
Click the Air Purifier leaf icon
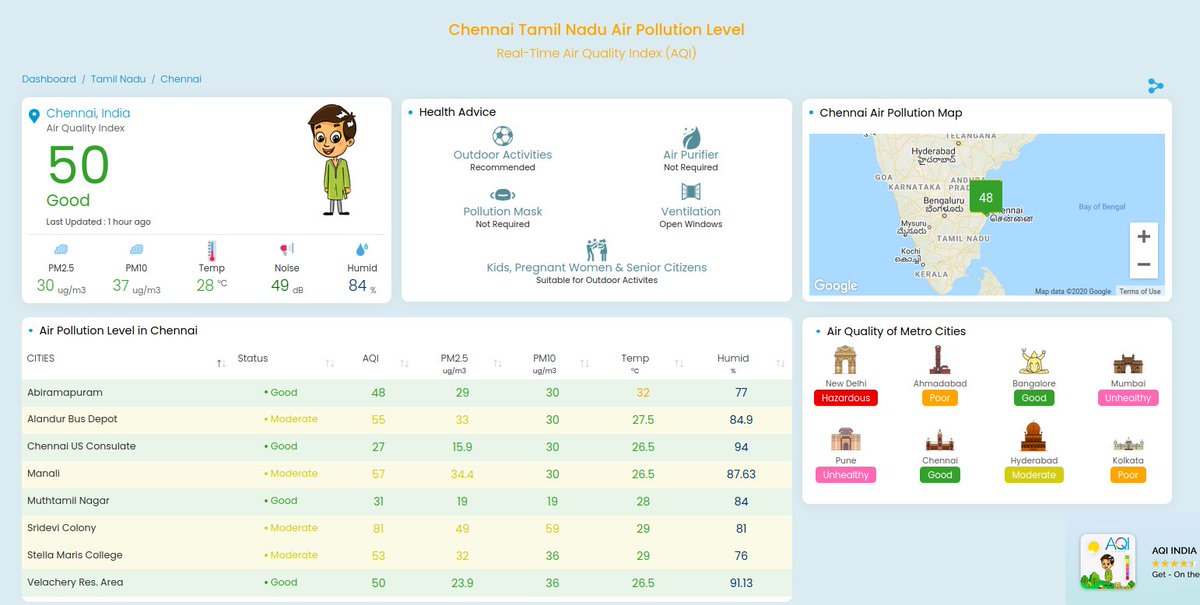coord(691,137)
